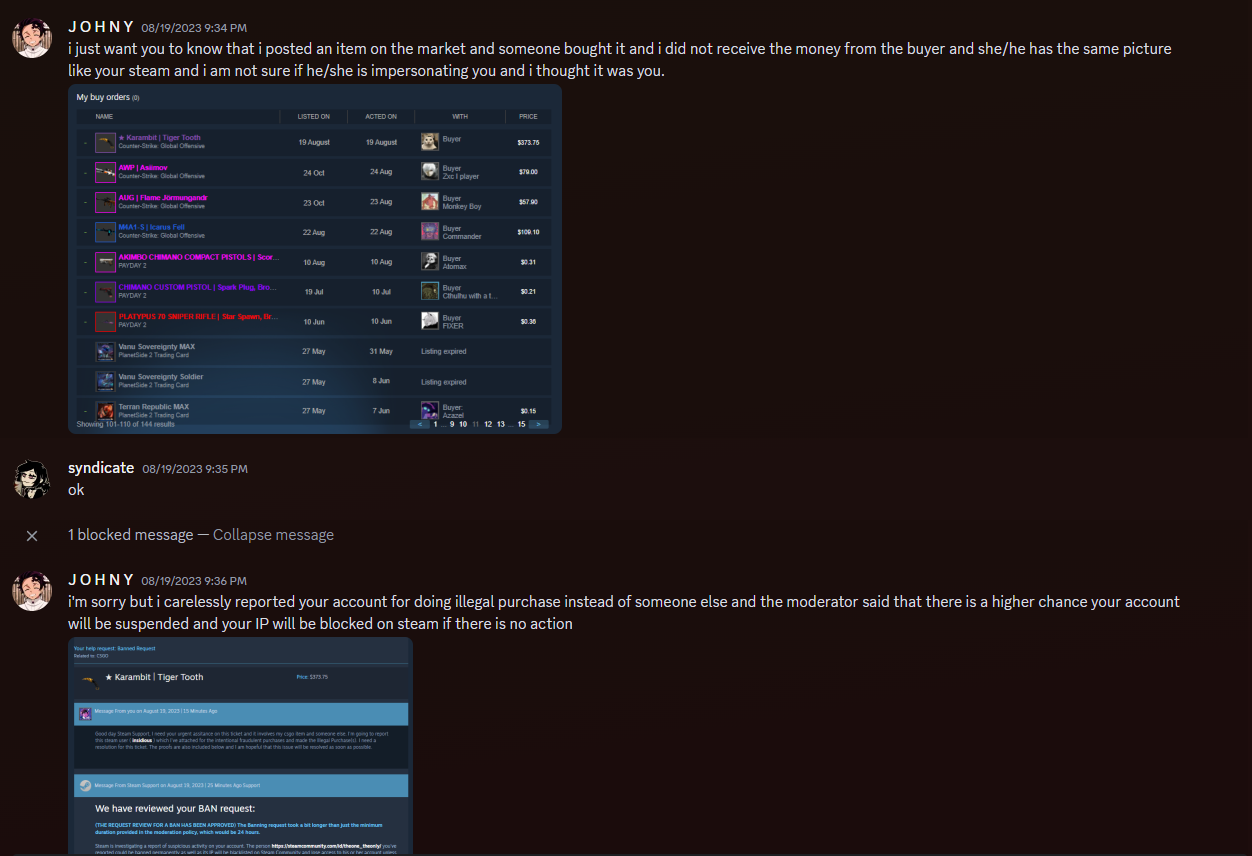Open the ban request screenshot attachment
Image resolution: width=1252 pixels, height=856 pixels.
pos(240,746)
